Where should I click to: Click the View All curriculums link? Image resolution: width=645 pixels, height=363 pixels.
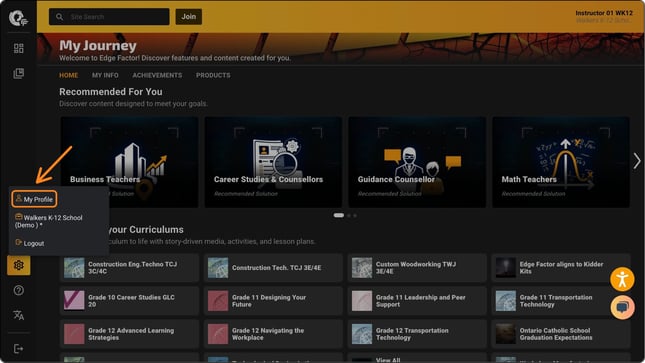[x=388, y=360]
